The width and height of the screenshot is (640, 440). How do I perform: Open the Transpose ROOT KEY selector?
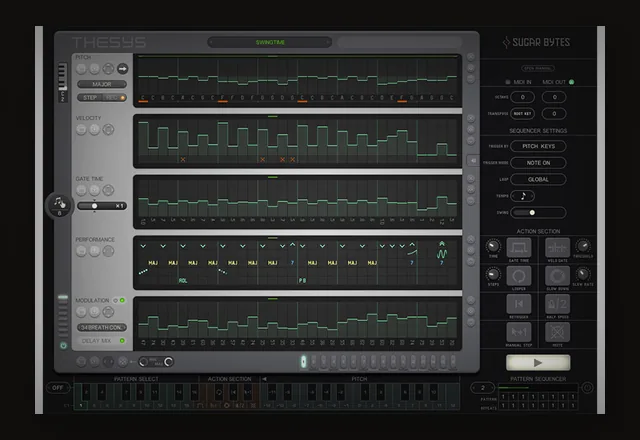tap(522, 113)
